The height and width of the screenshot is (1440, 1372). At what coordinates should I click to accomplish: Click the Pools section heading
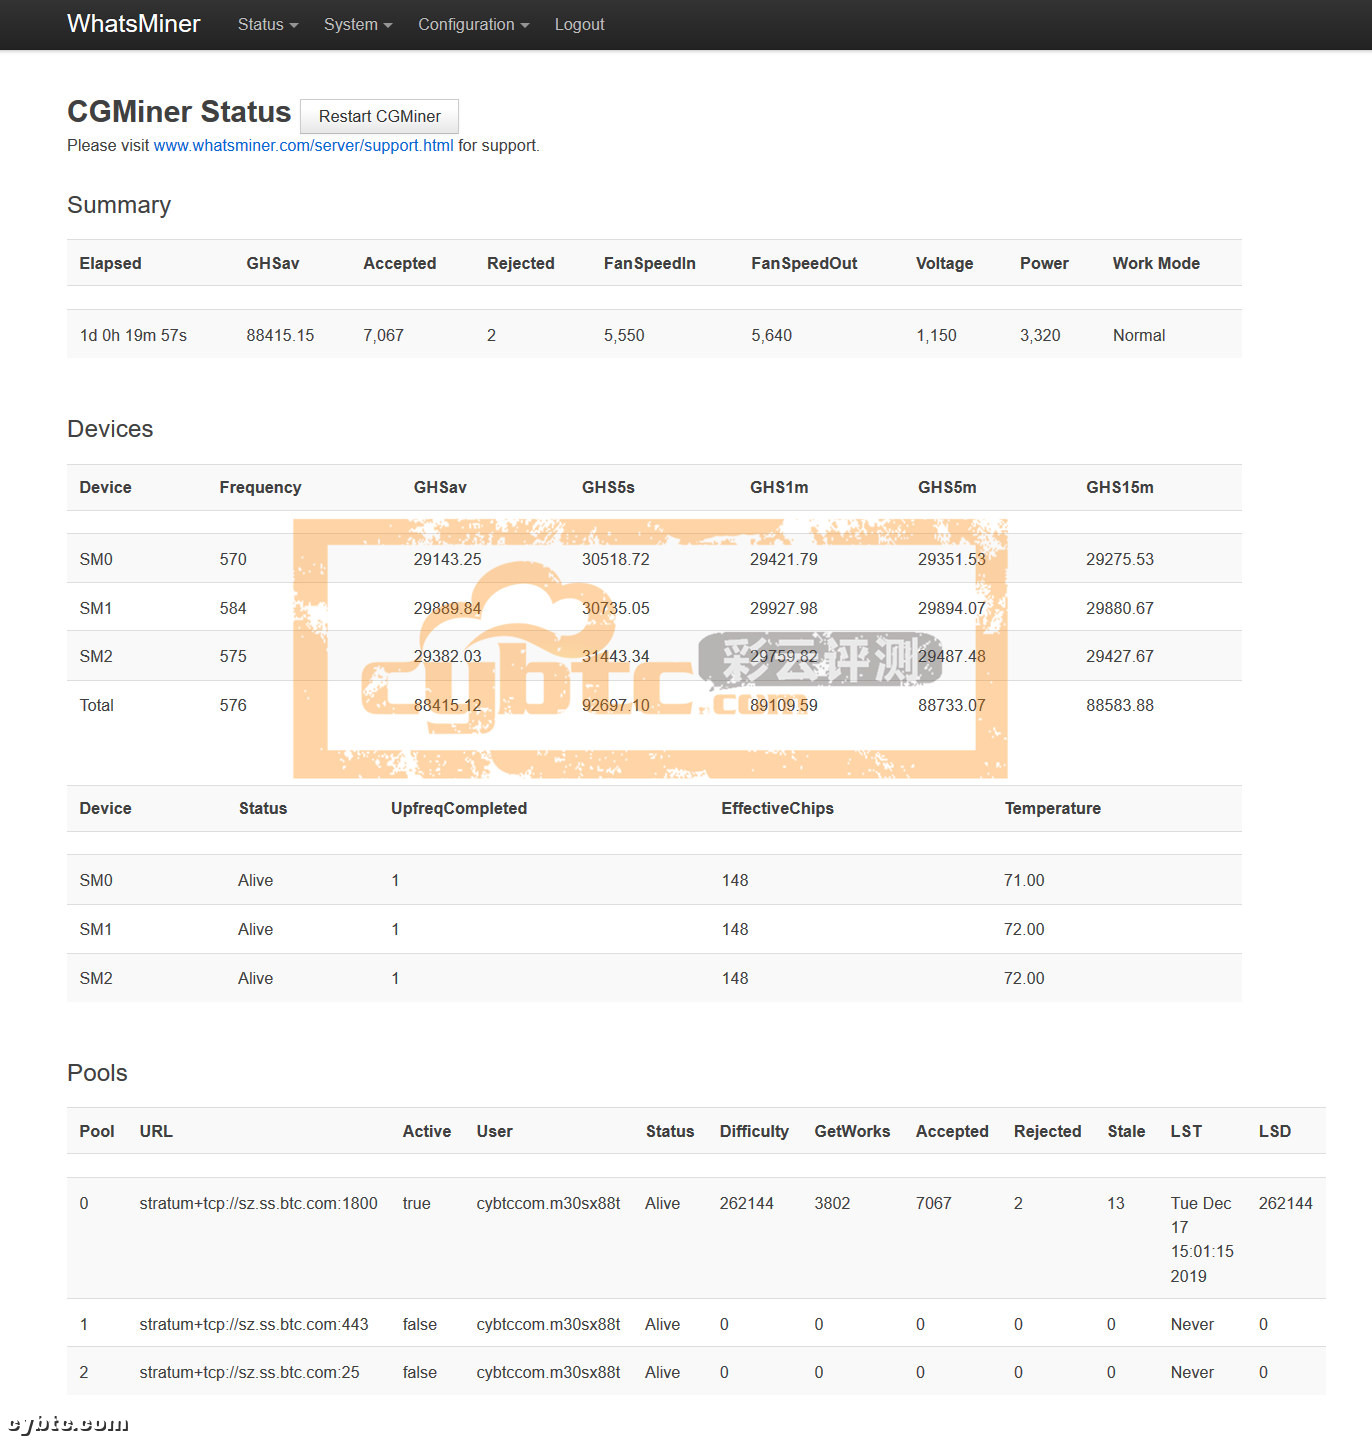point(97,1073)
